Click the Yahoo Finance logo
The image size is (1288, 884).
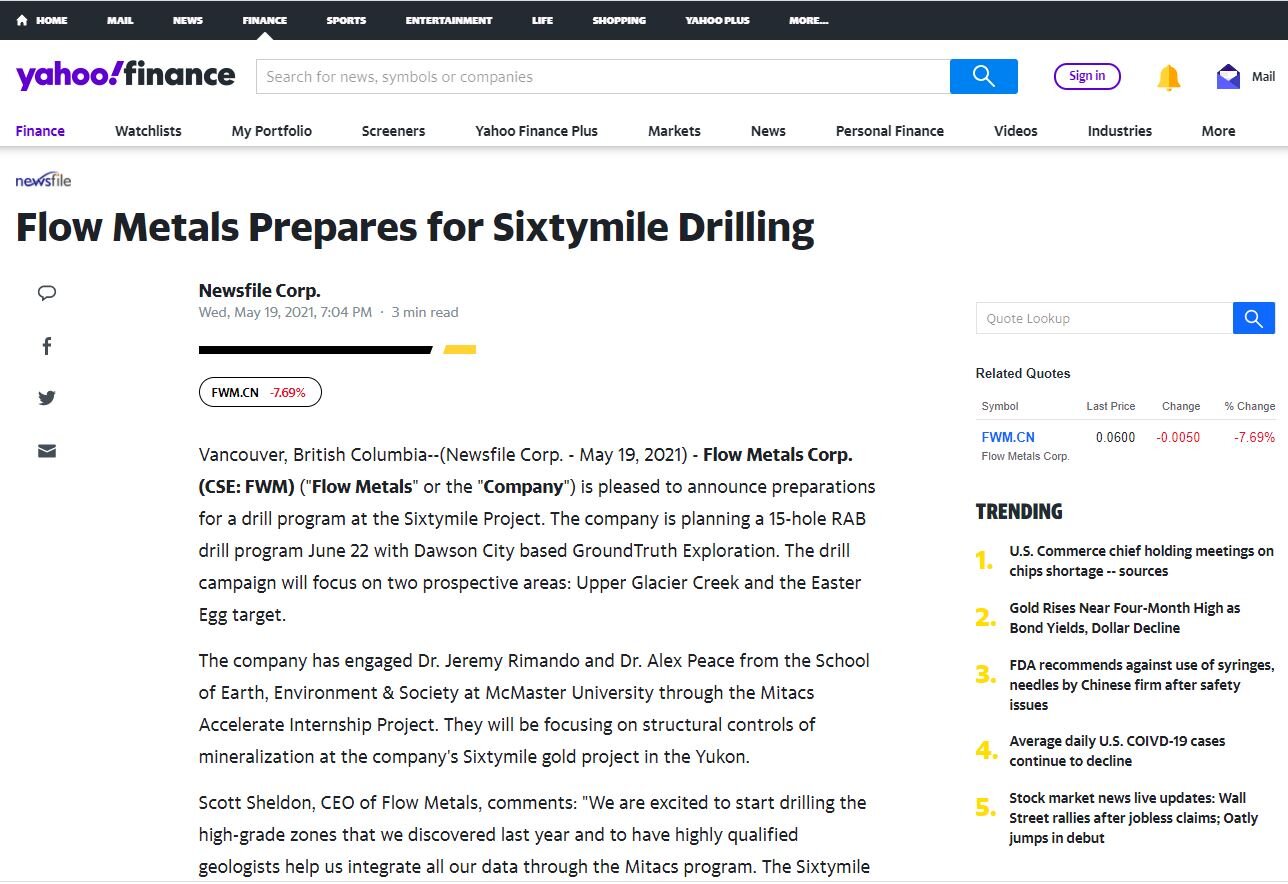coord(126,76)
